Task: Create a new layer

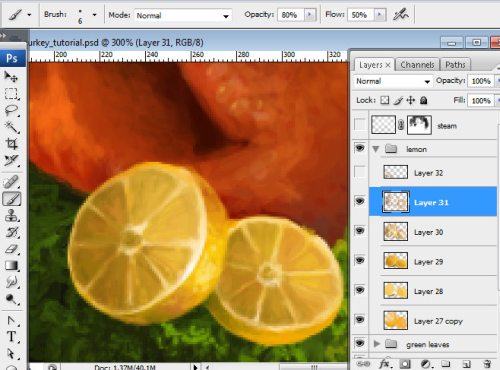Action: point(466,364)
